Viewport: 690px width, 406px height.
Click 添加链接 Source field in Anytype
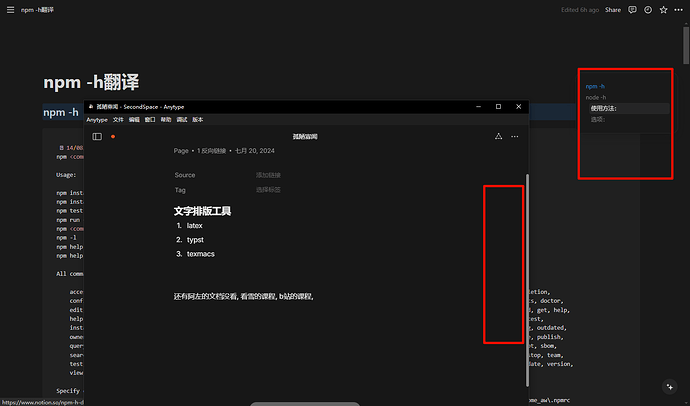pyautogui.click(x=268, y=175)
